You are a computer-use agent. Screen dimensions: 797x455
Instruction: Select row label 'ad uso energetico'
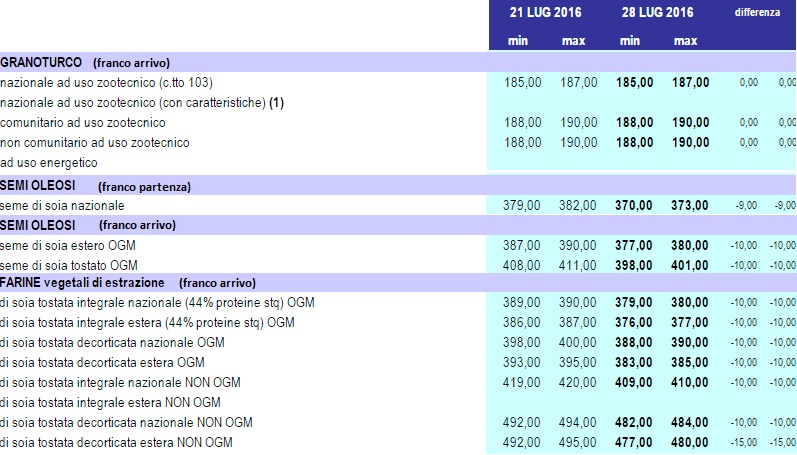(x=49, y=163)
